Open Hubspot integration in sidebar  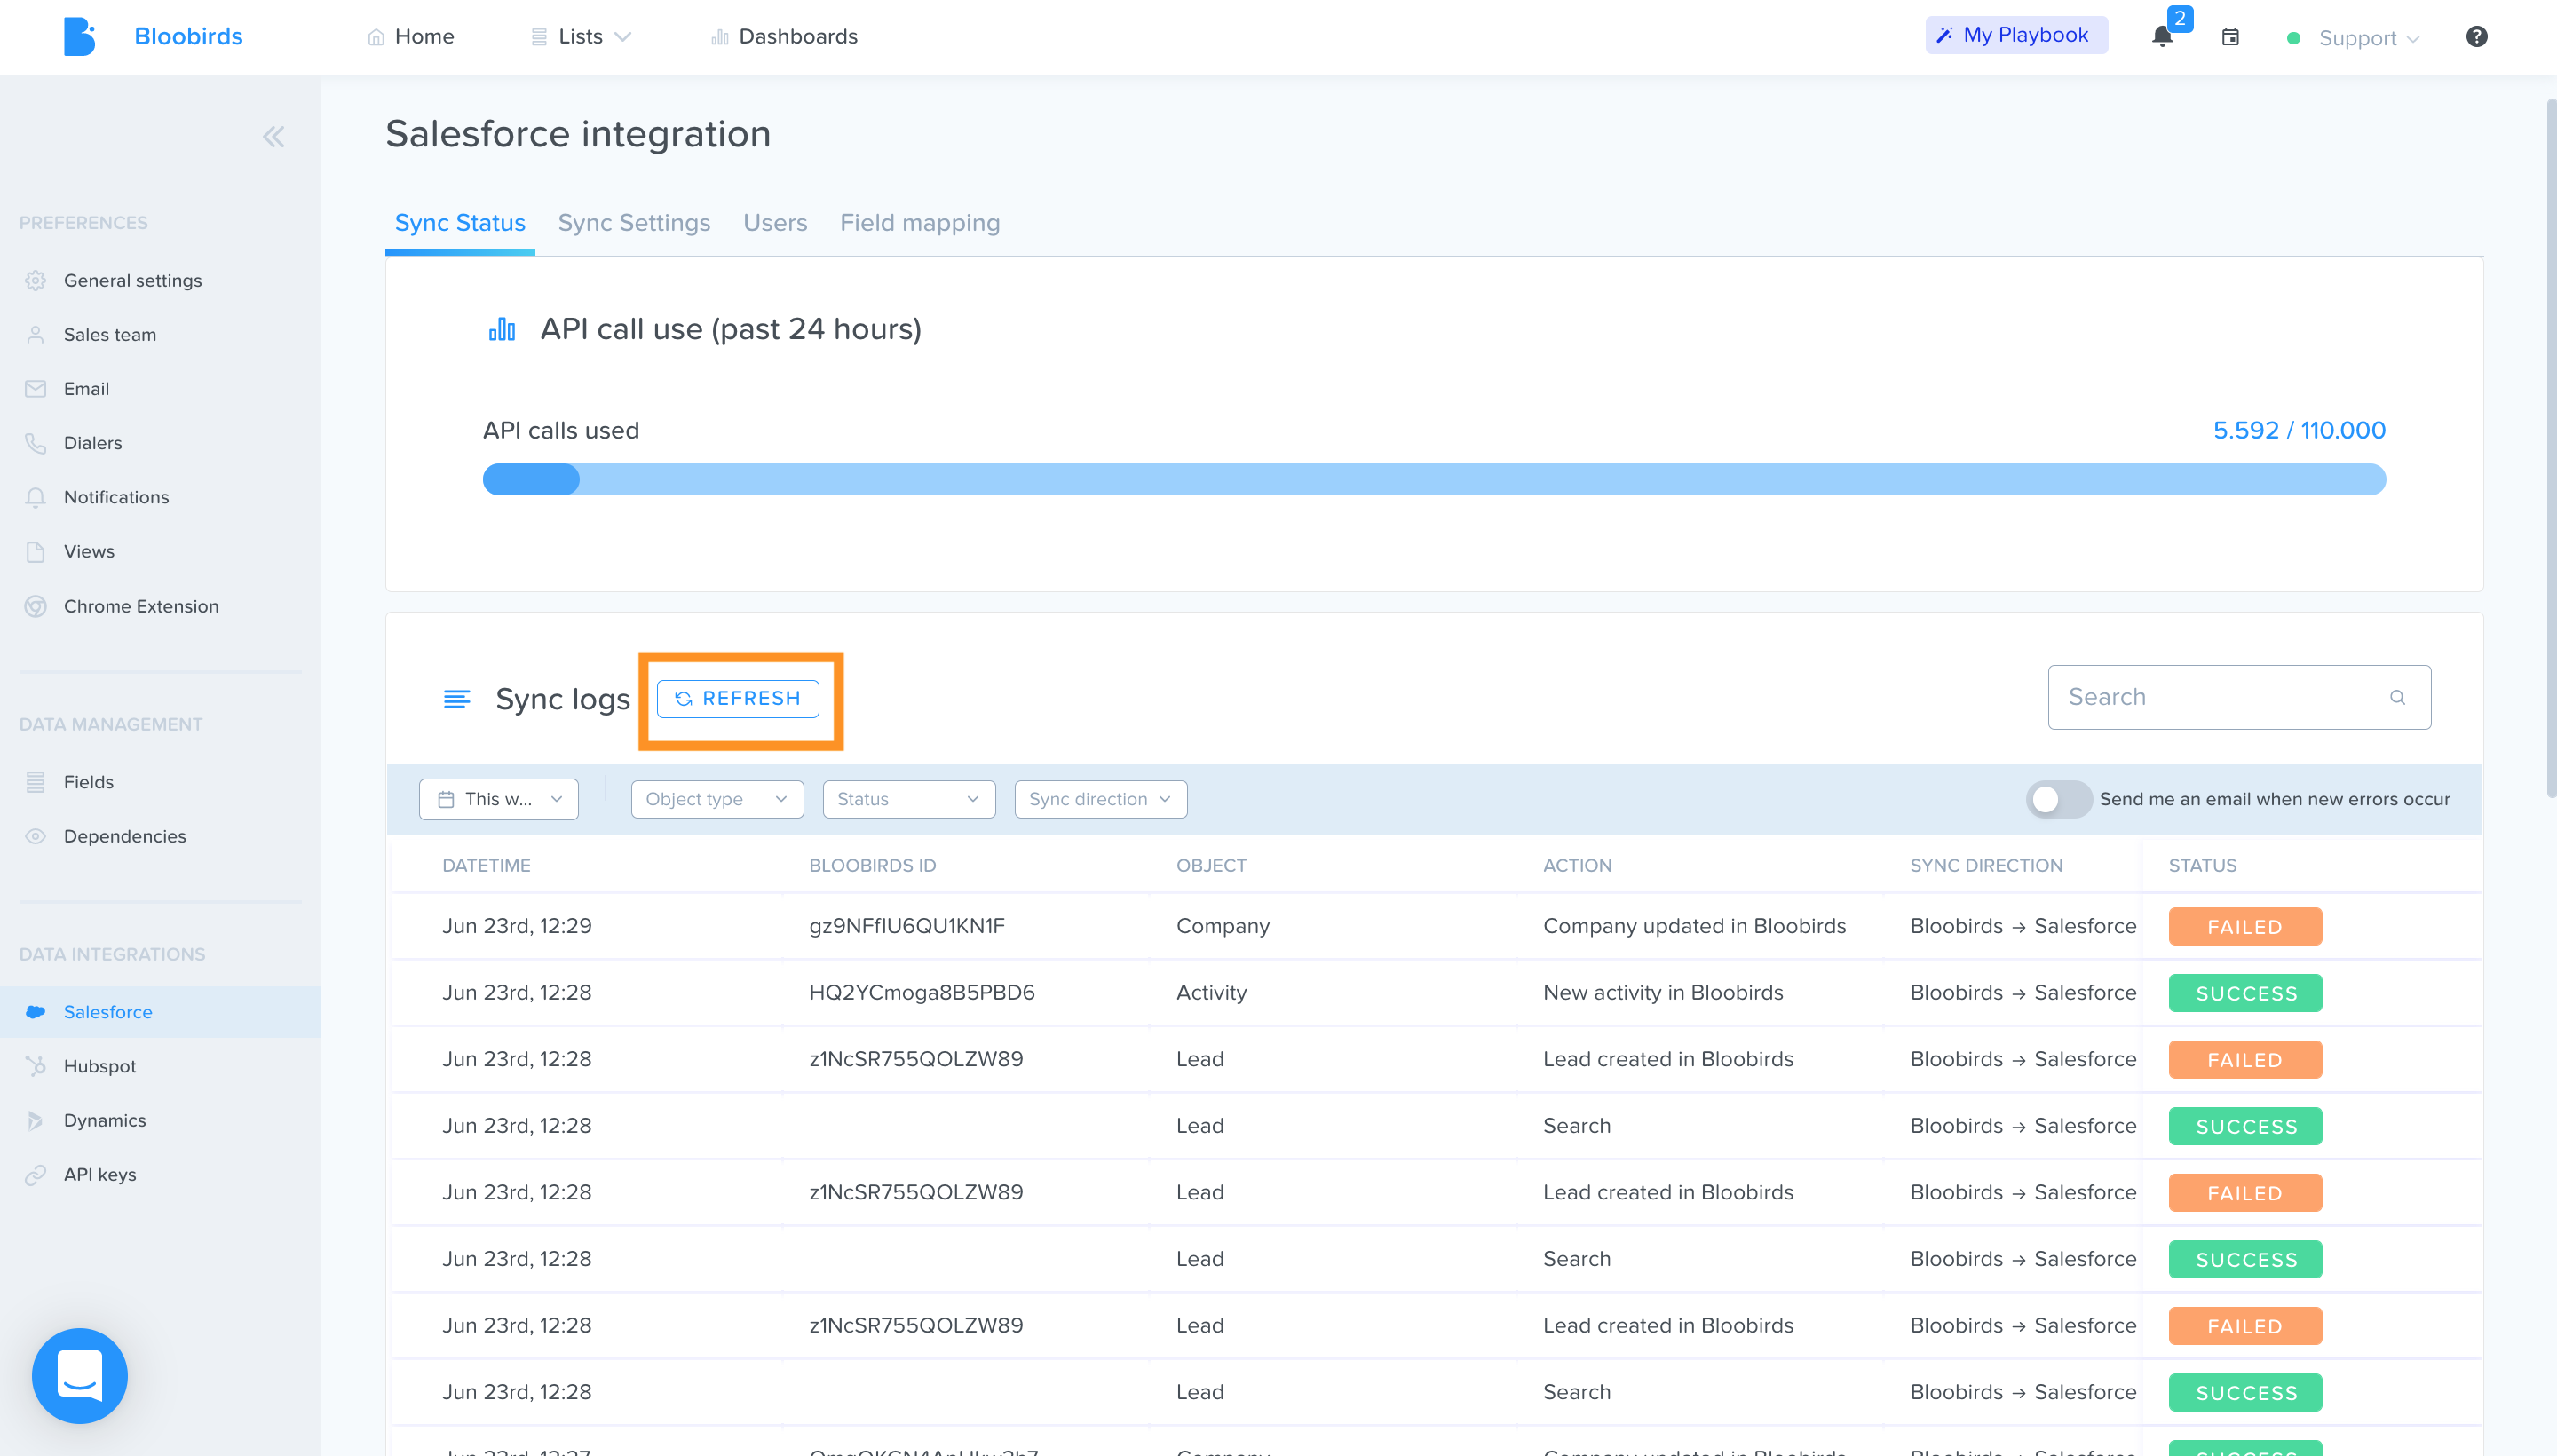click(x=100, y=1066)
